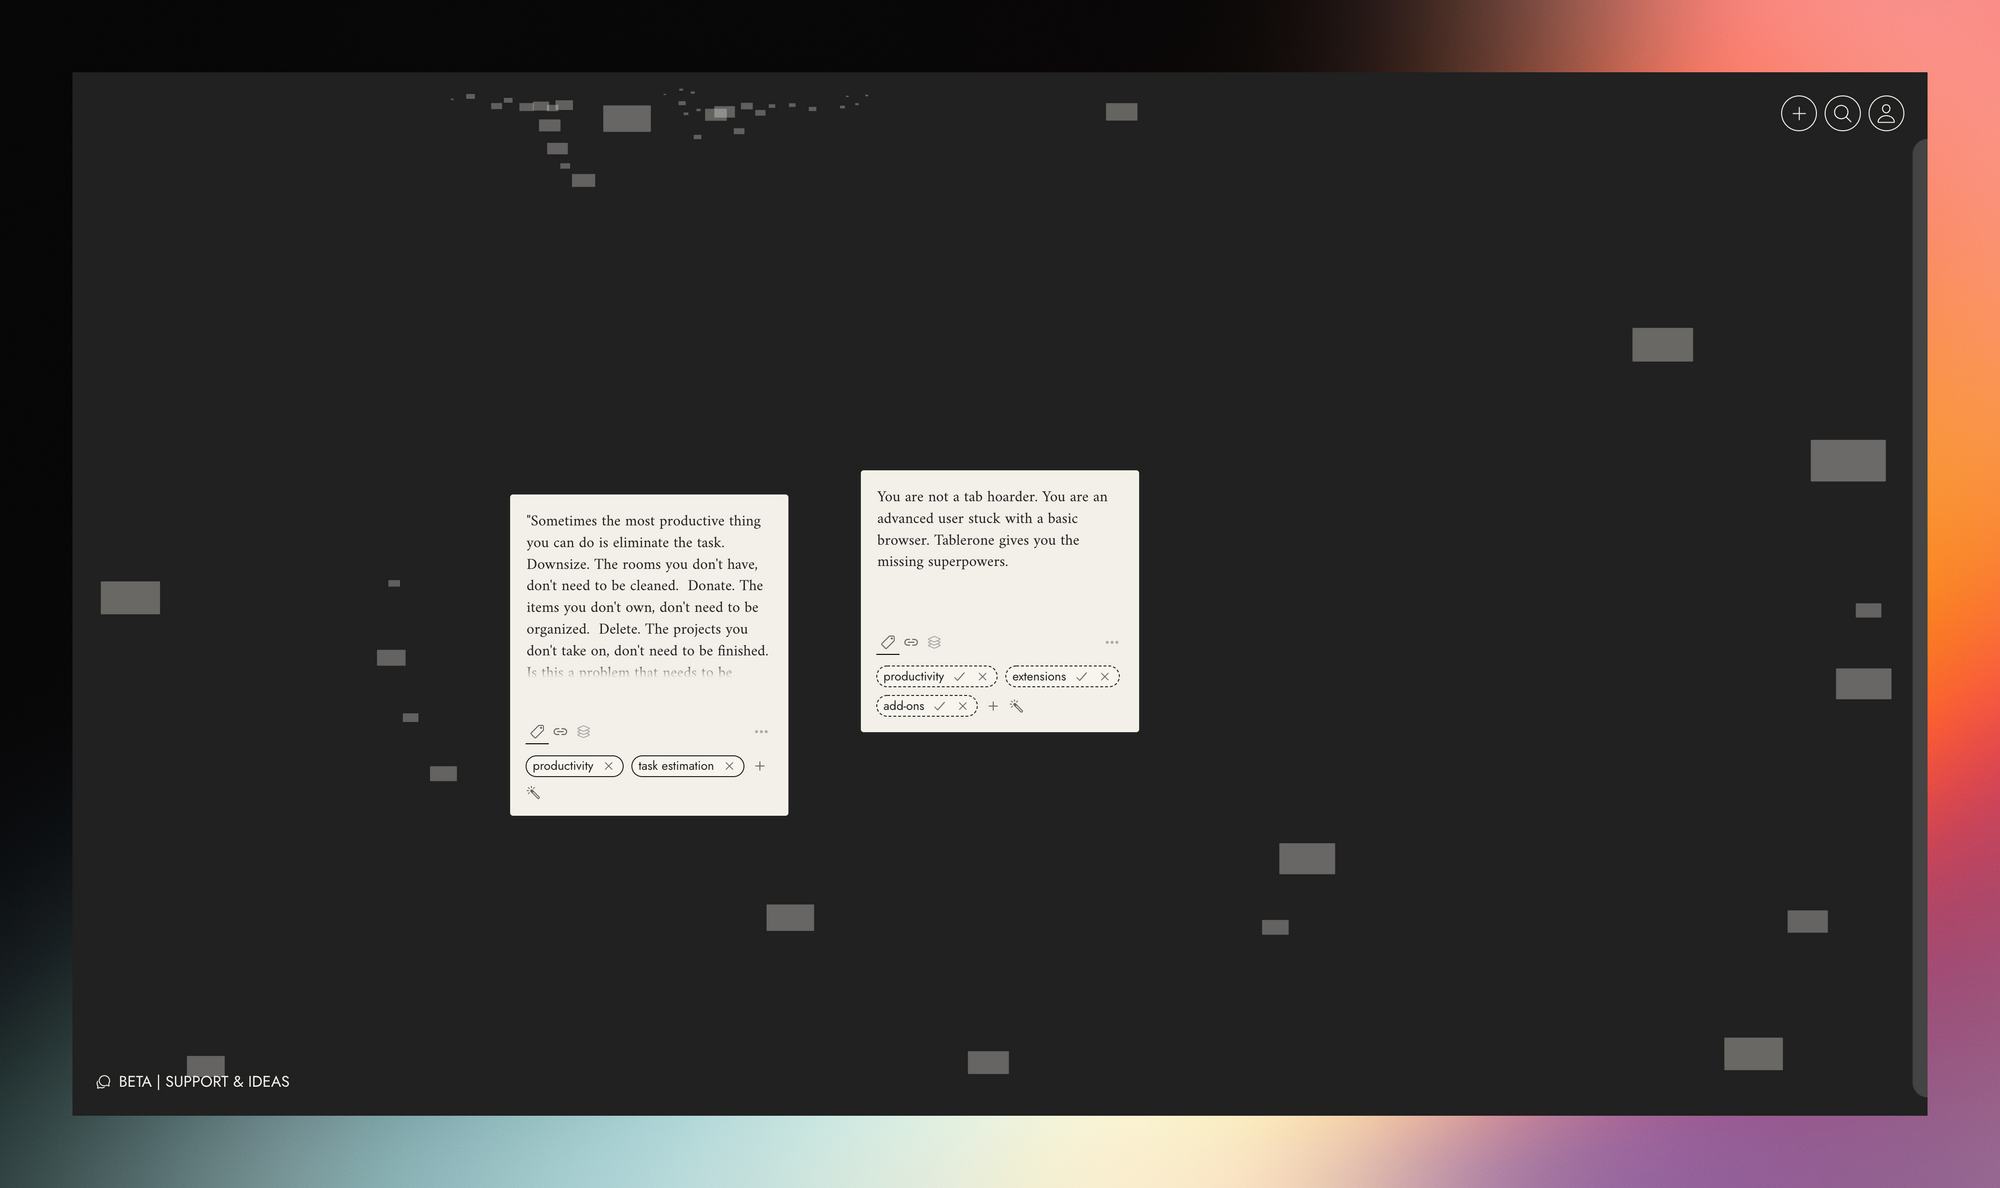Accept the suggested 'extensions' tag with the checkmark

pos(1082,677)
